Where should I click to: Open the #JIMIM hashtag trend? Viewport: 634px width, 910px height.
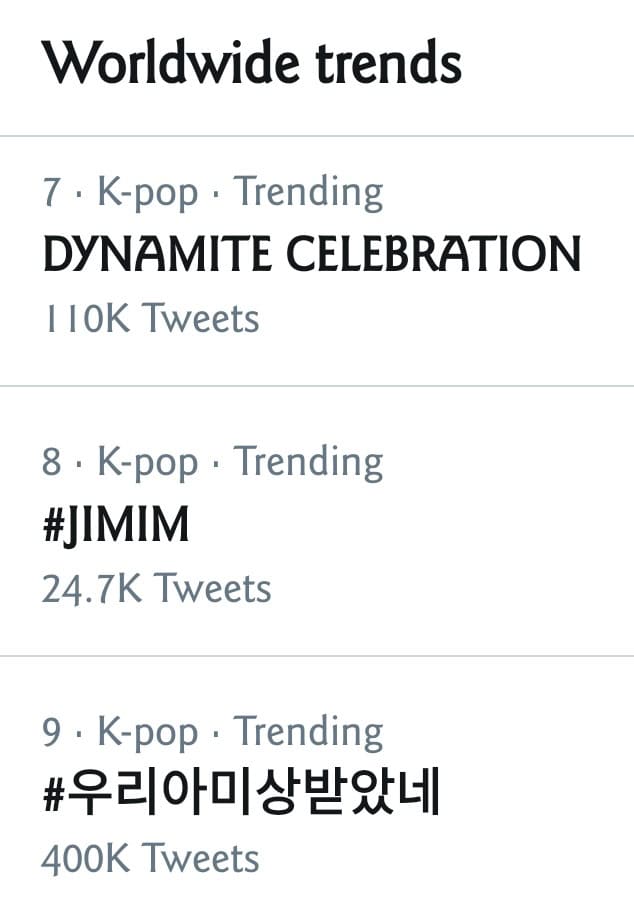click(116, 526)
